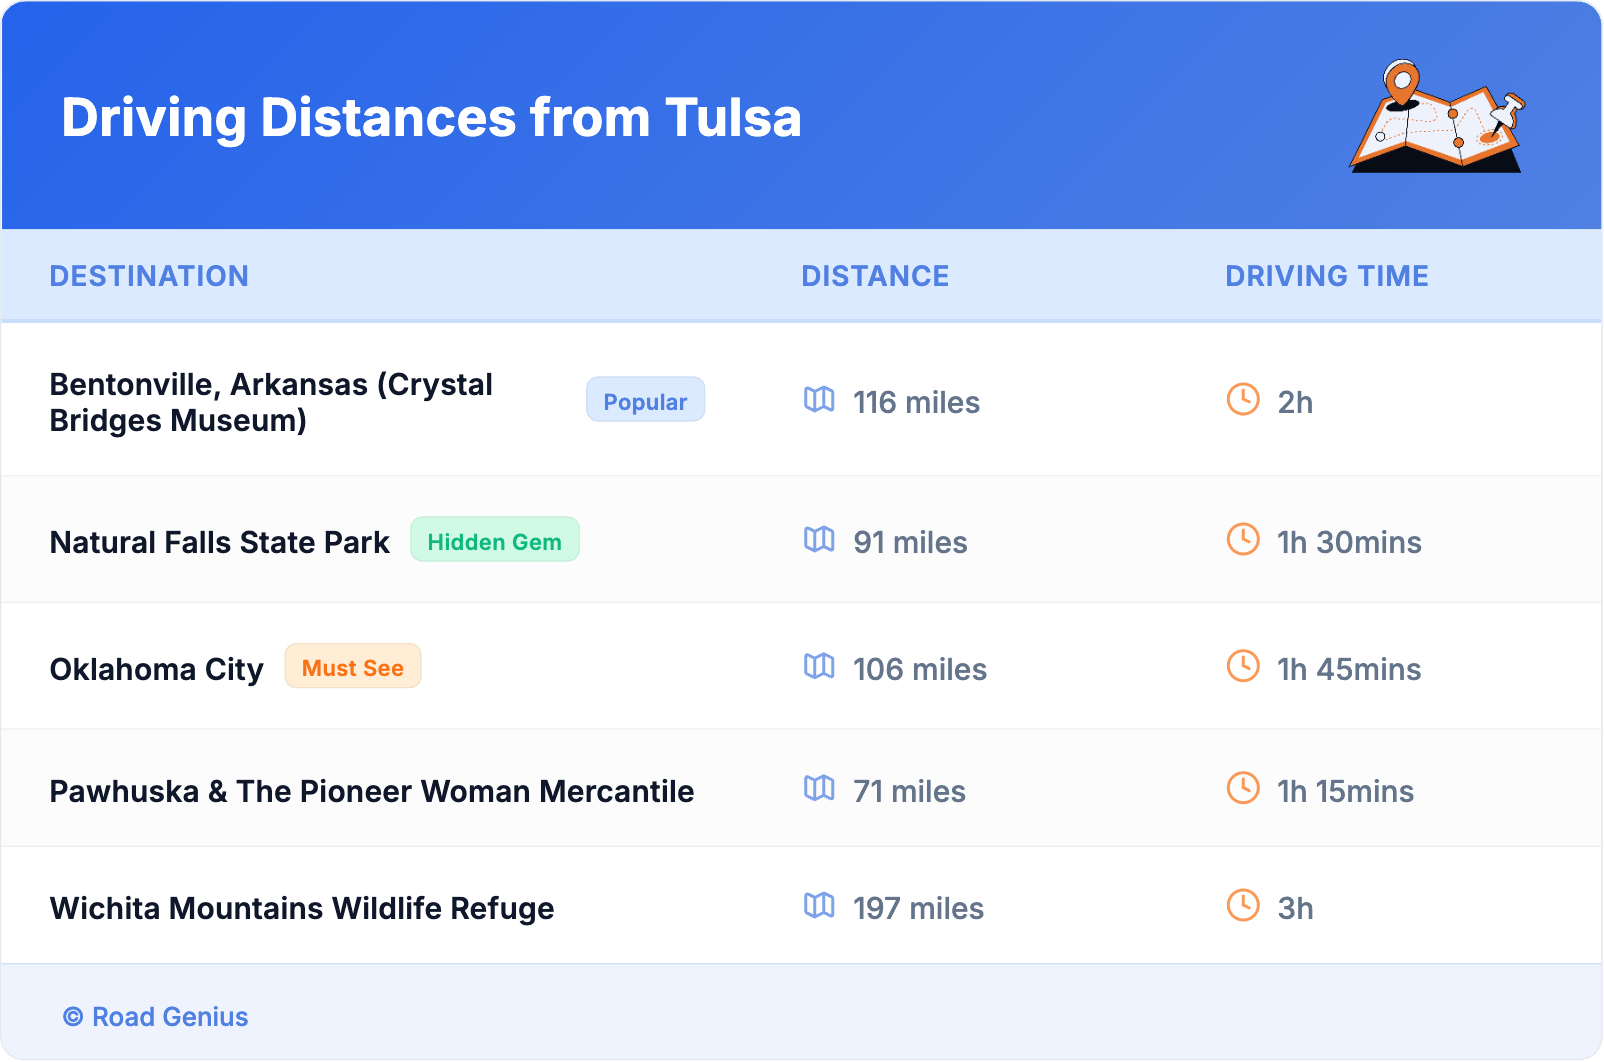This screenshot has height=1062, width=1604.
Task: Click map icon beside 106 miles
Action: (819, 666)
